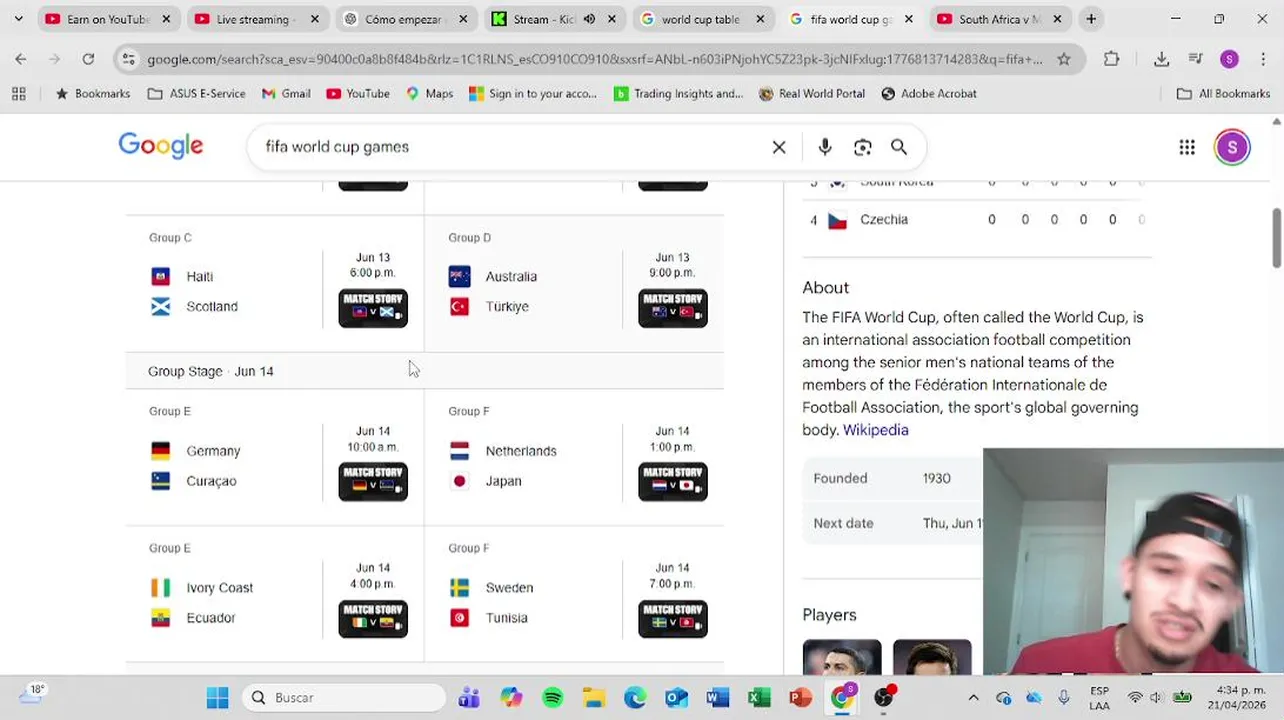The width and height of the screenshot is (1284, 720).
Task: Open the Windows Start menu
Action: click(x=217, y=697)
